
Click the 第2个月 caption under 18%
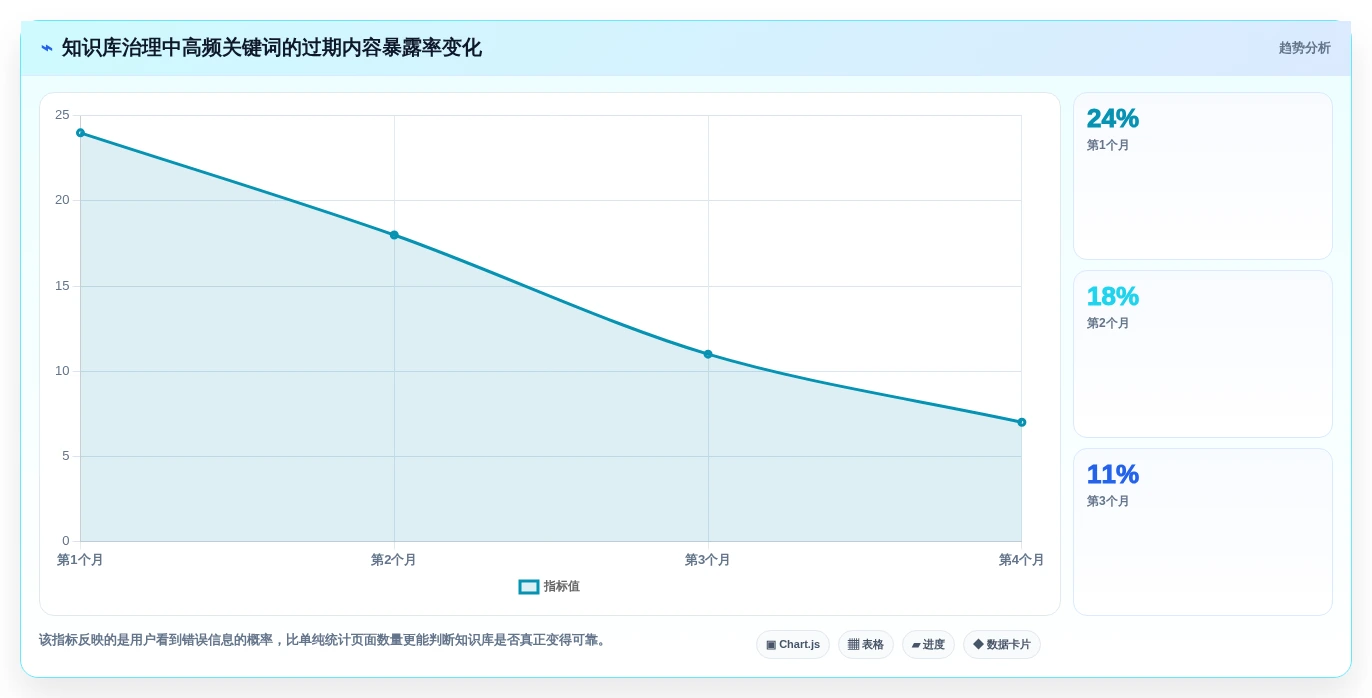pyautogui.click(x=1108, y=323)
